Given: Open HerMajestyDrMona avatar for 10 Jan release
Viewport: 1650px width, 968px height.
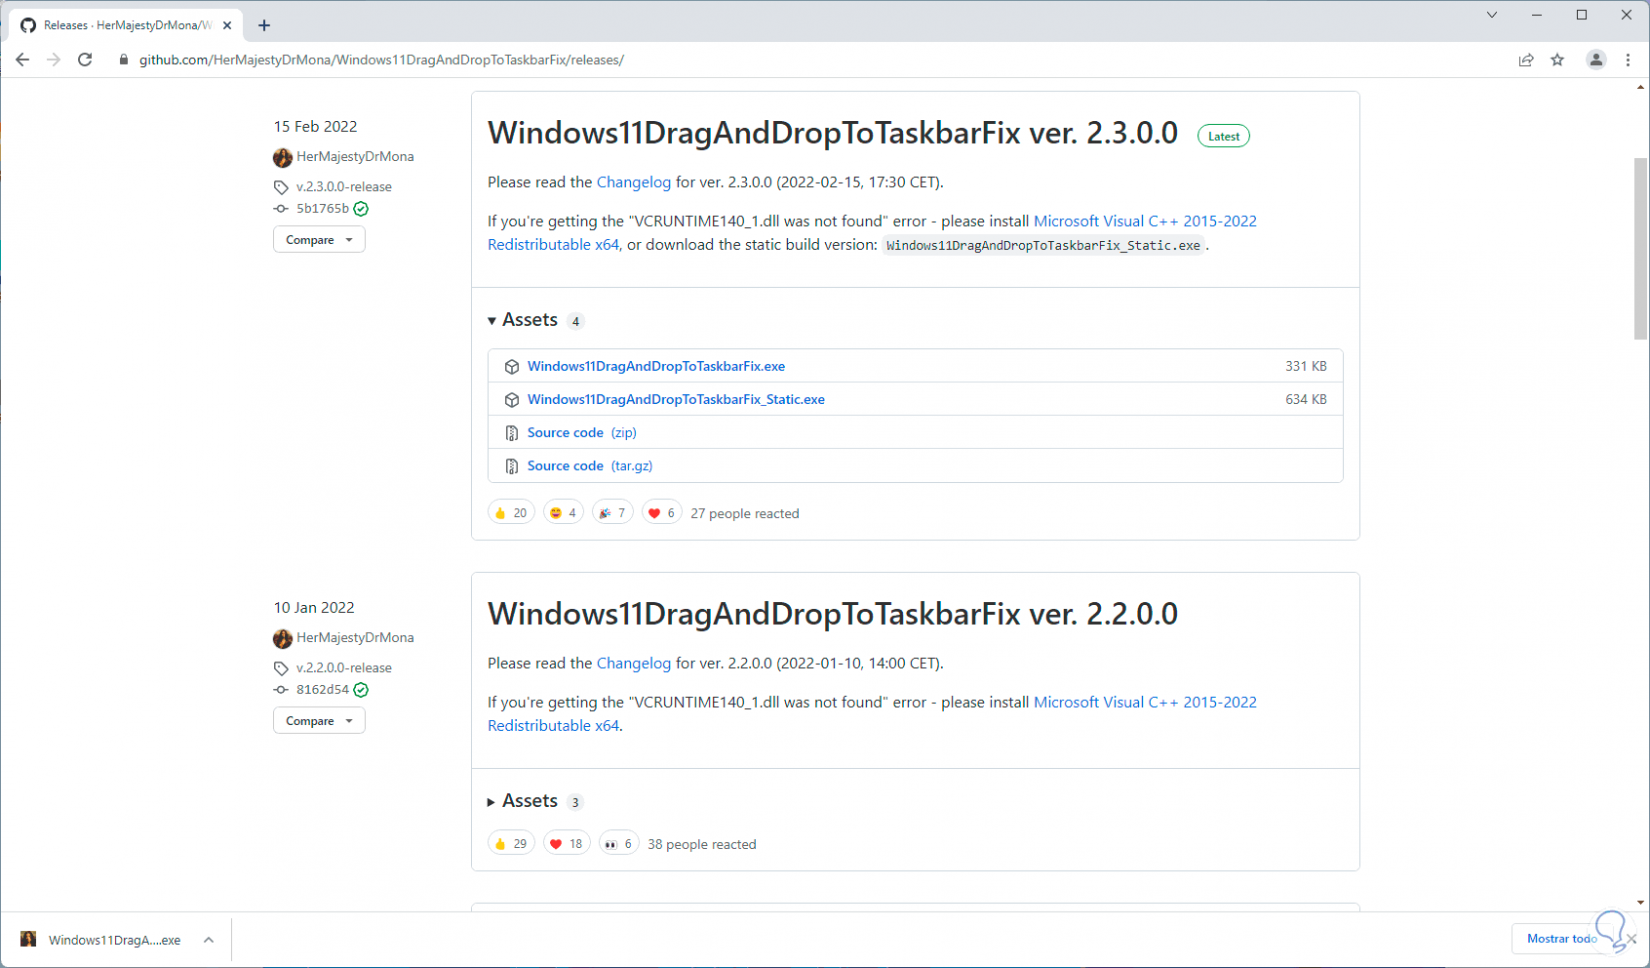Looking at the screenshot, I should click(x=283, y=638).
